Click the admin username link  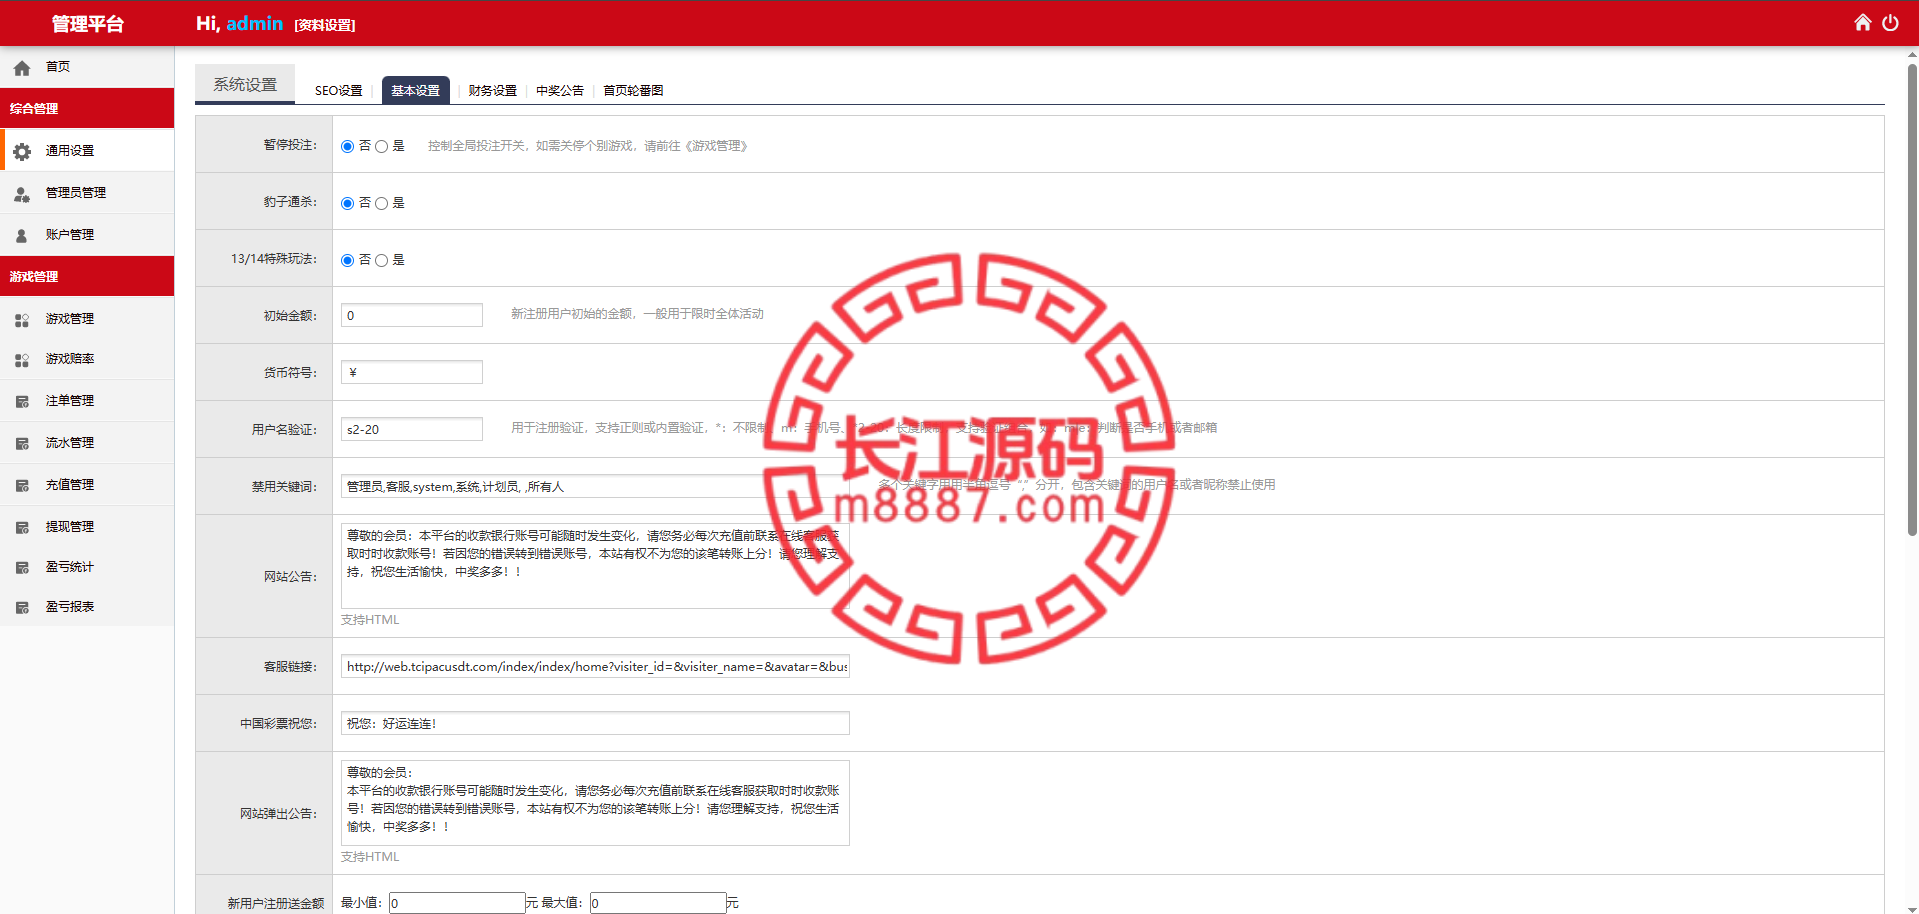(x=254, y=23)
